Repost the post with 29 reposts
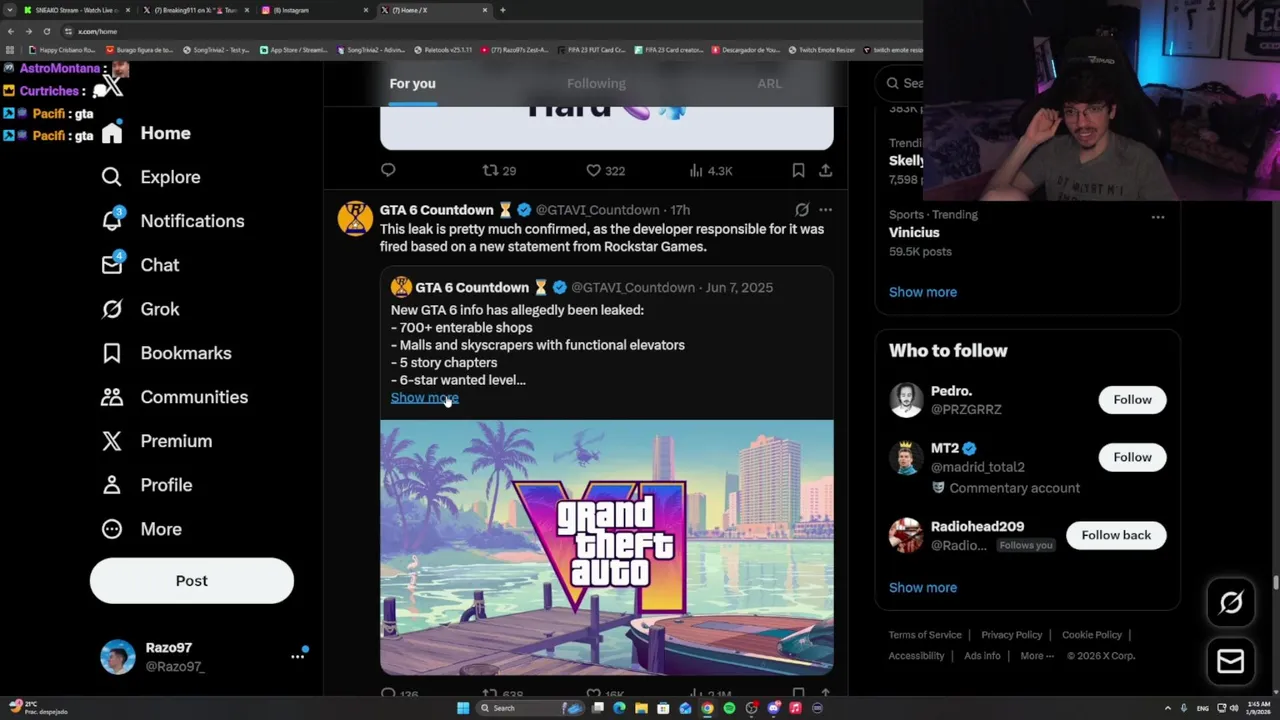Viewport: 1280px width, 720px height. 499,170
